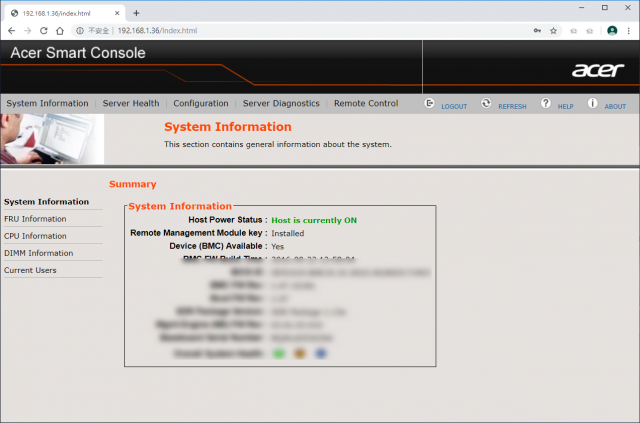Click the orange 'System Information' page heading
The width and height of the screenshot is (640, 423).
(228, 127)
